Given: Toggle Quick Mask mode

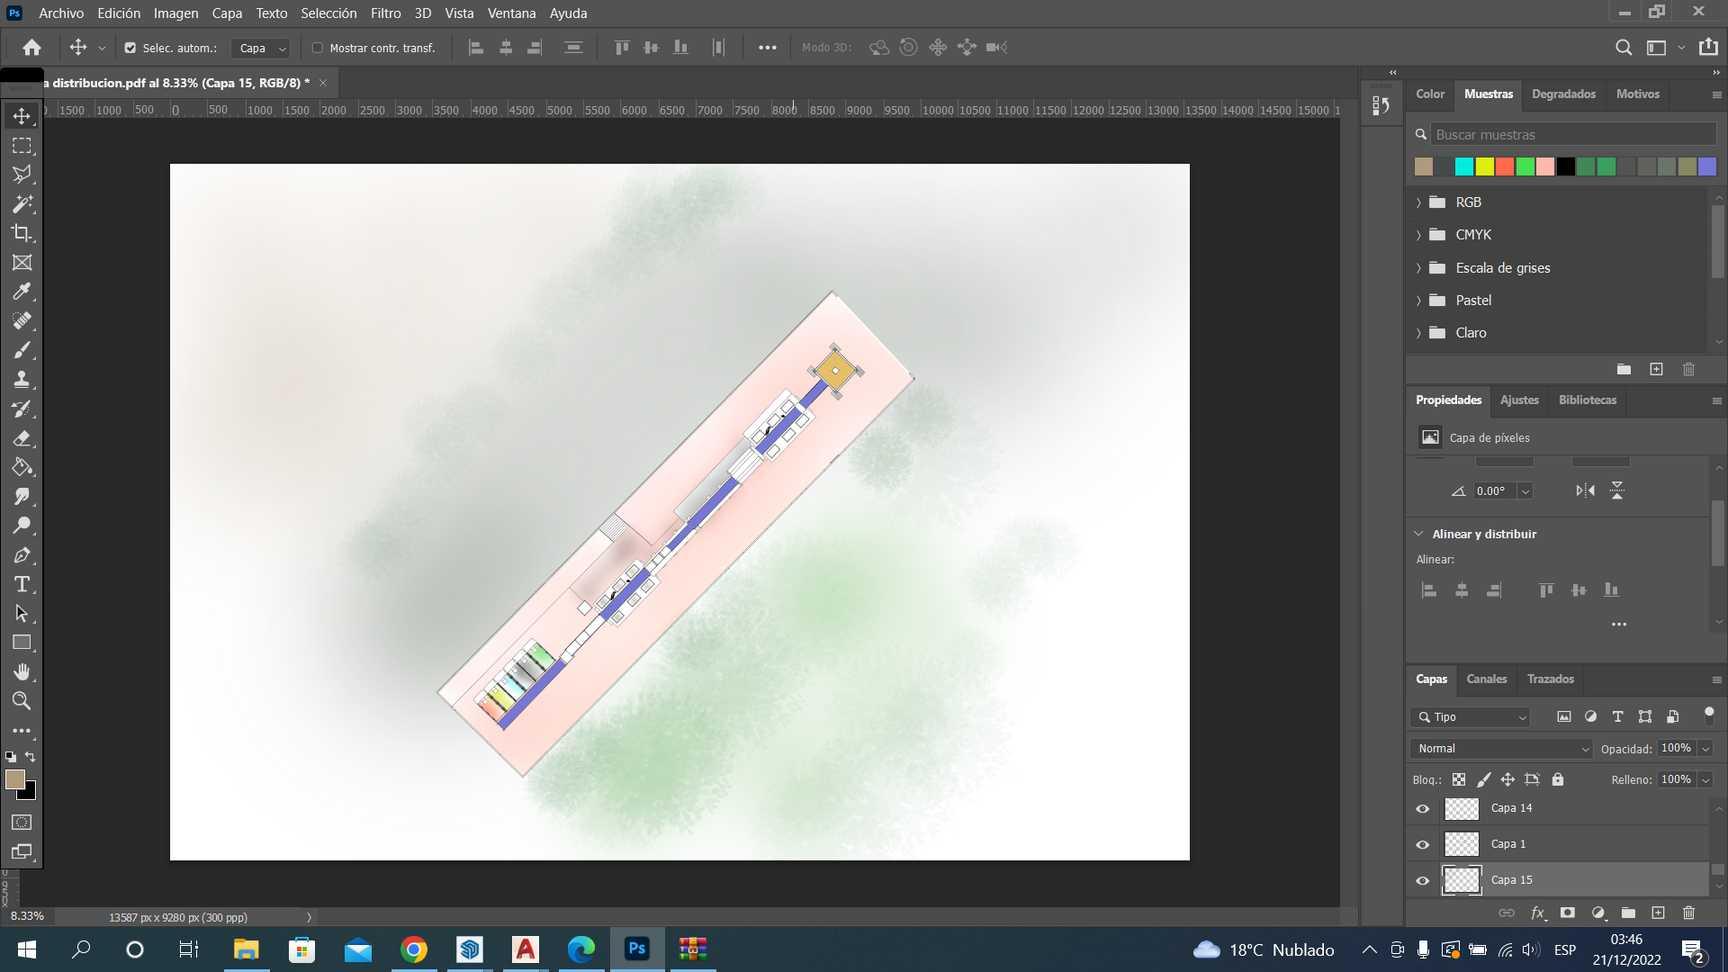Looking at the screenshot, I should pos(22,822).
